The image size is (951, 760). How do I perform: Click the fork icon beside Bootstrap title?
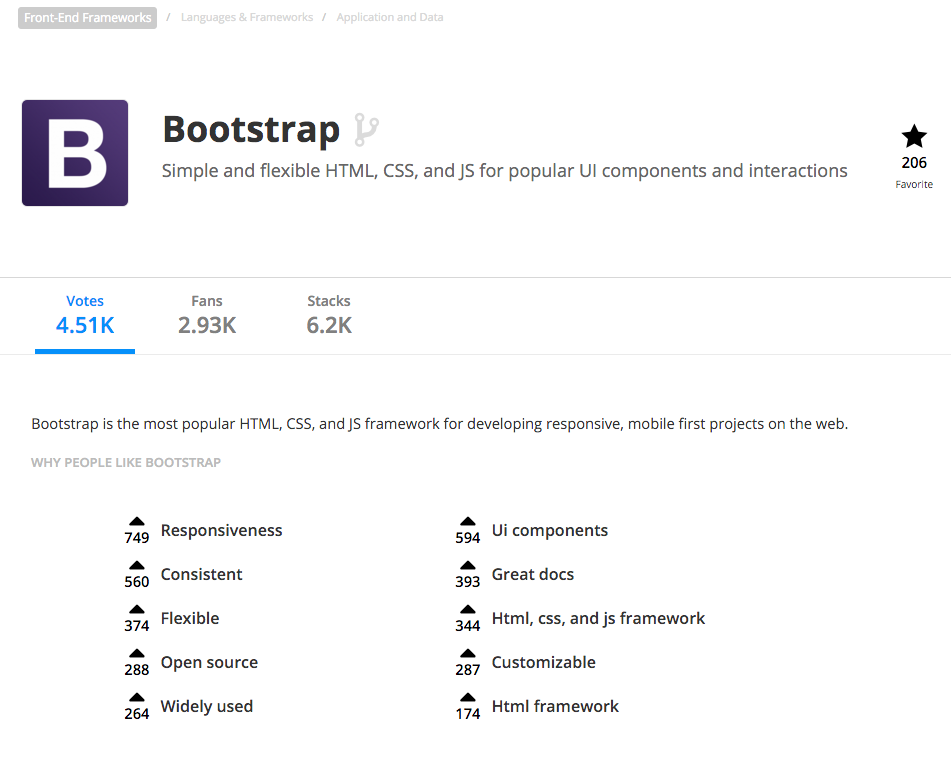click(366, 129)
